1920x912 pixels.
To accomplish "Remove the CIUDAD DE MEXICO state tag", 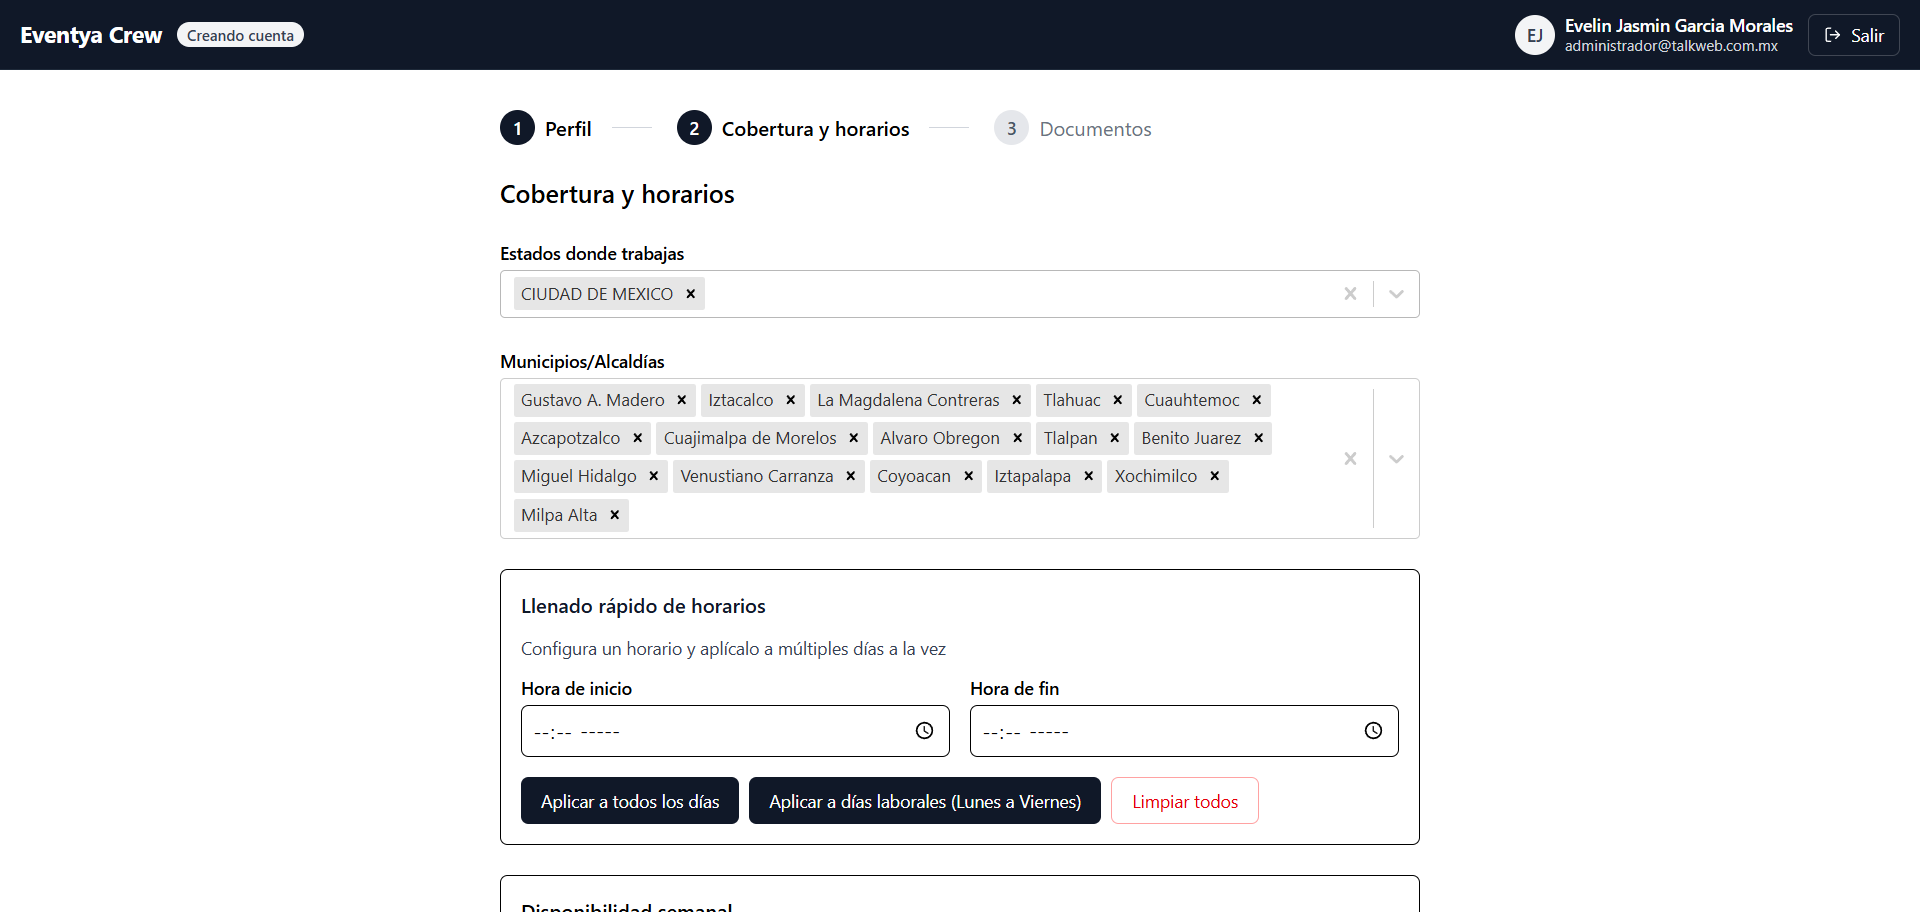I will coord(689,293).
